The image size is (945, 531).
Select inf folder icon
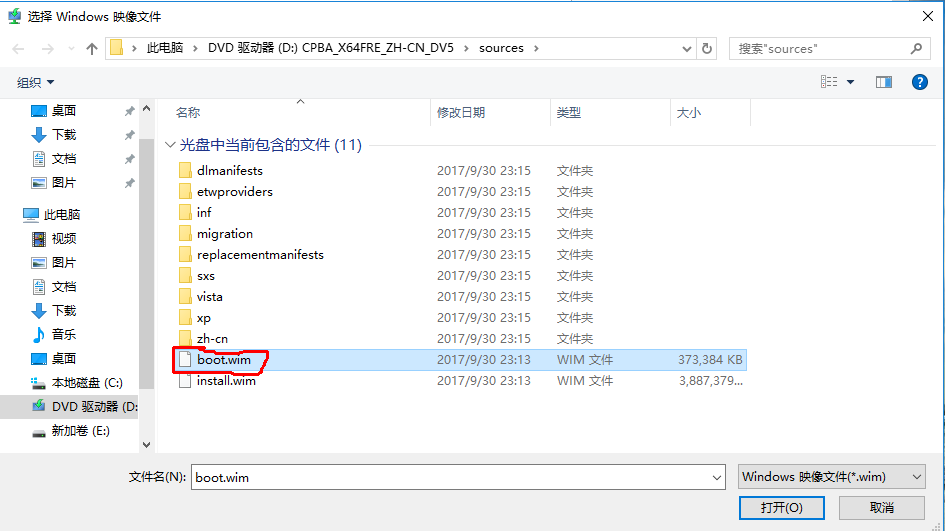pyautogui.click(x=185, y=213)
